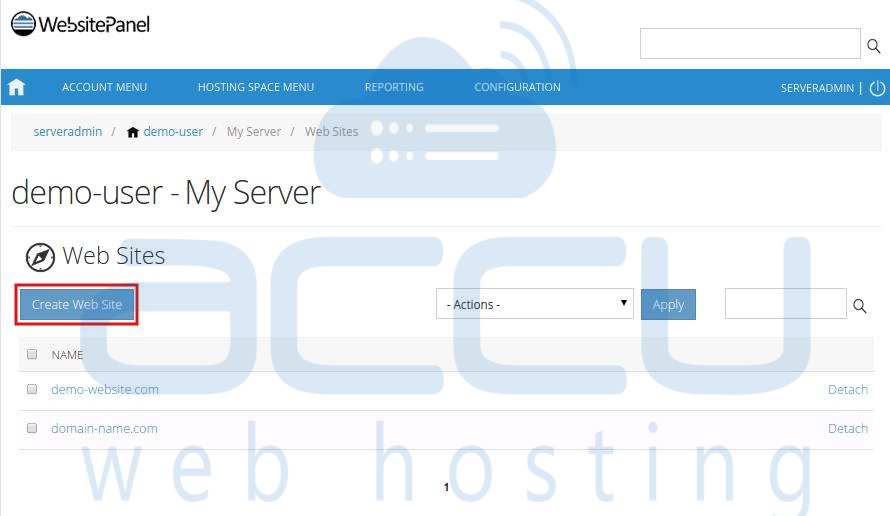Image resolution: width=890 pixels, height=516 pixels.
Task: Focus the top global search field
Action: [x=750, y=43]
